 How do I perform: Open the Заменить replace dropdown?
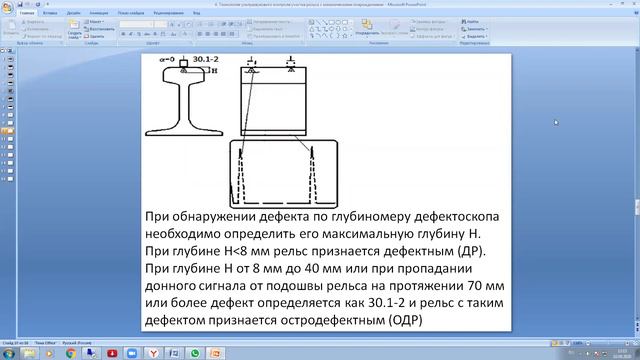tap(474, 29)
